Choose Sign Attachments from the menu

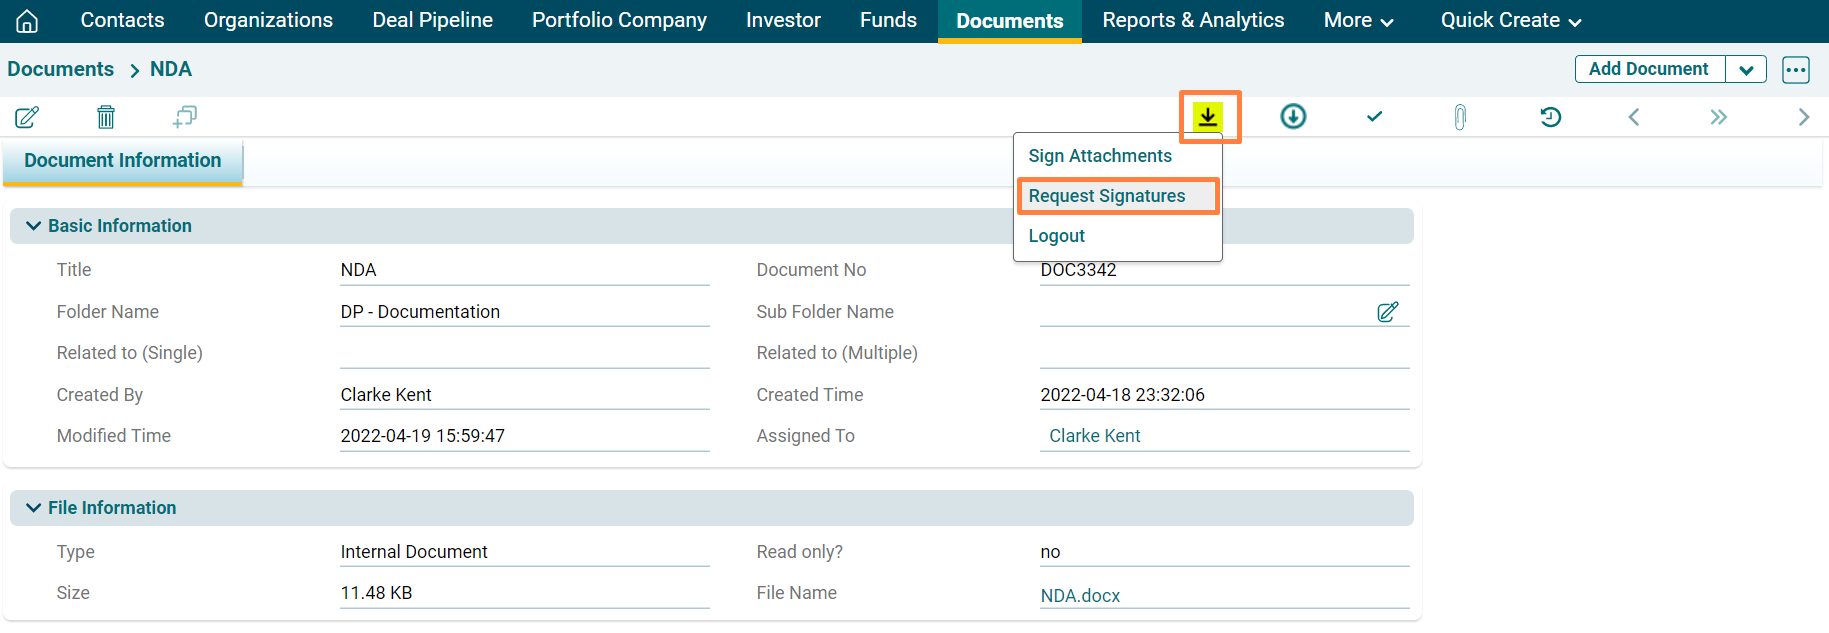1099,156
